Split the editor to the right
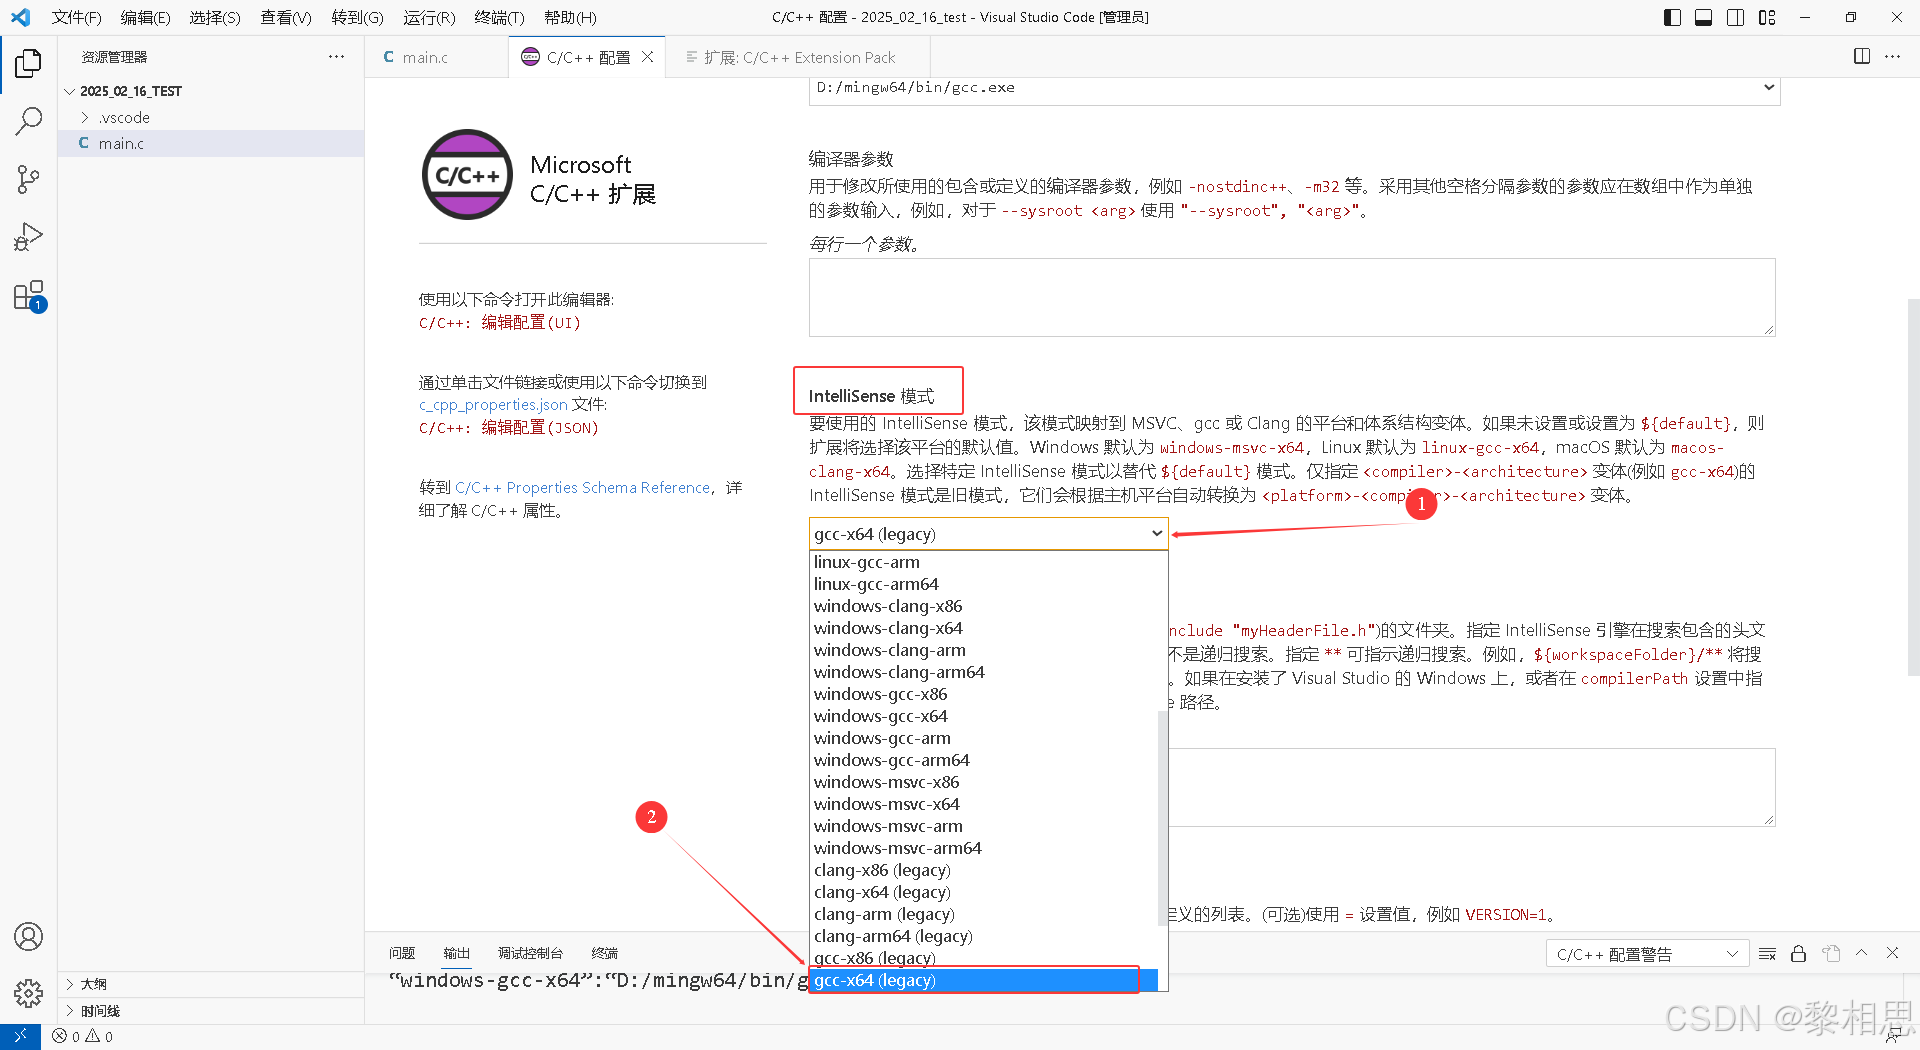Viewport: 1920px width, 1050px height. [1862, 57]
